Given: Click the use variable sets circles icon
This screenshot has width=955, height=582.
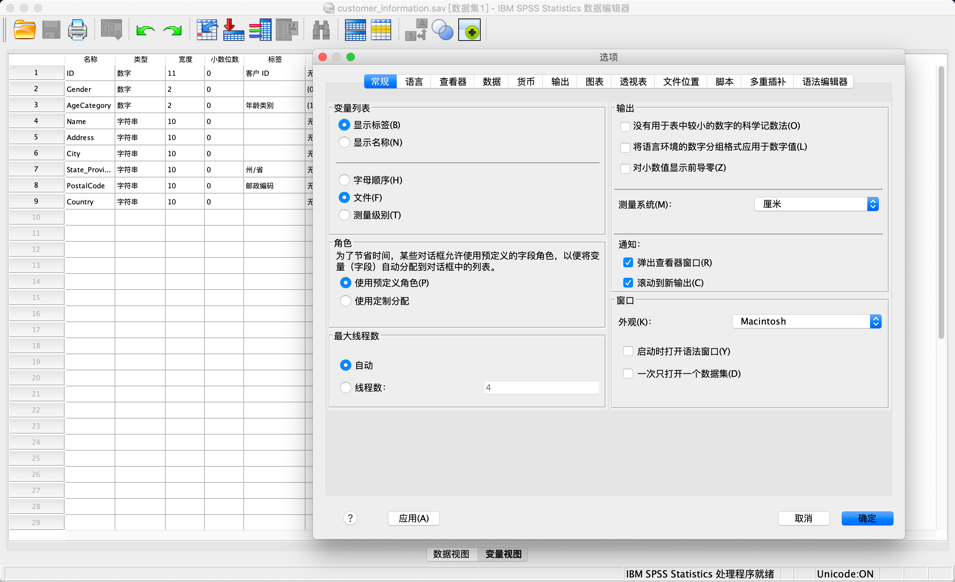Looking at the screenshot, I should pos(443,30).
